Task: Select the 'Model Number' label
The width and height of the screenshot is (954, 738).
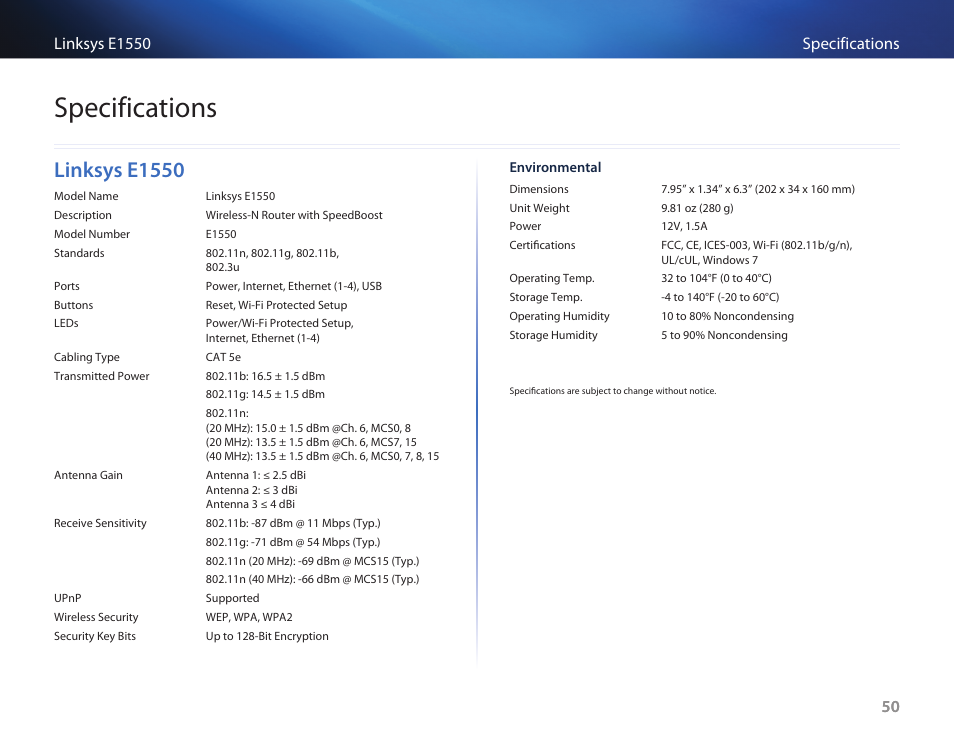Action: [x=92, y=234]
